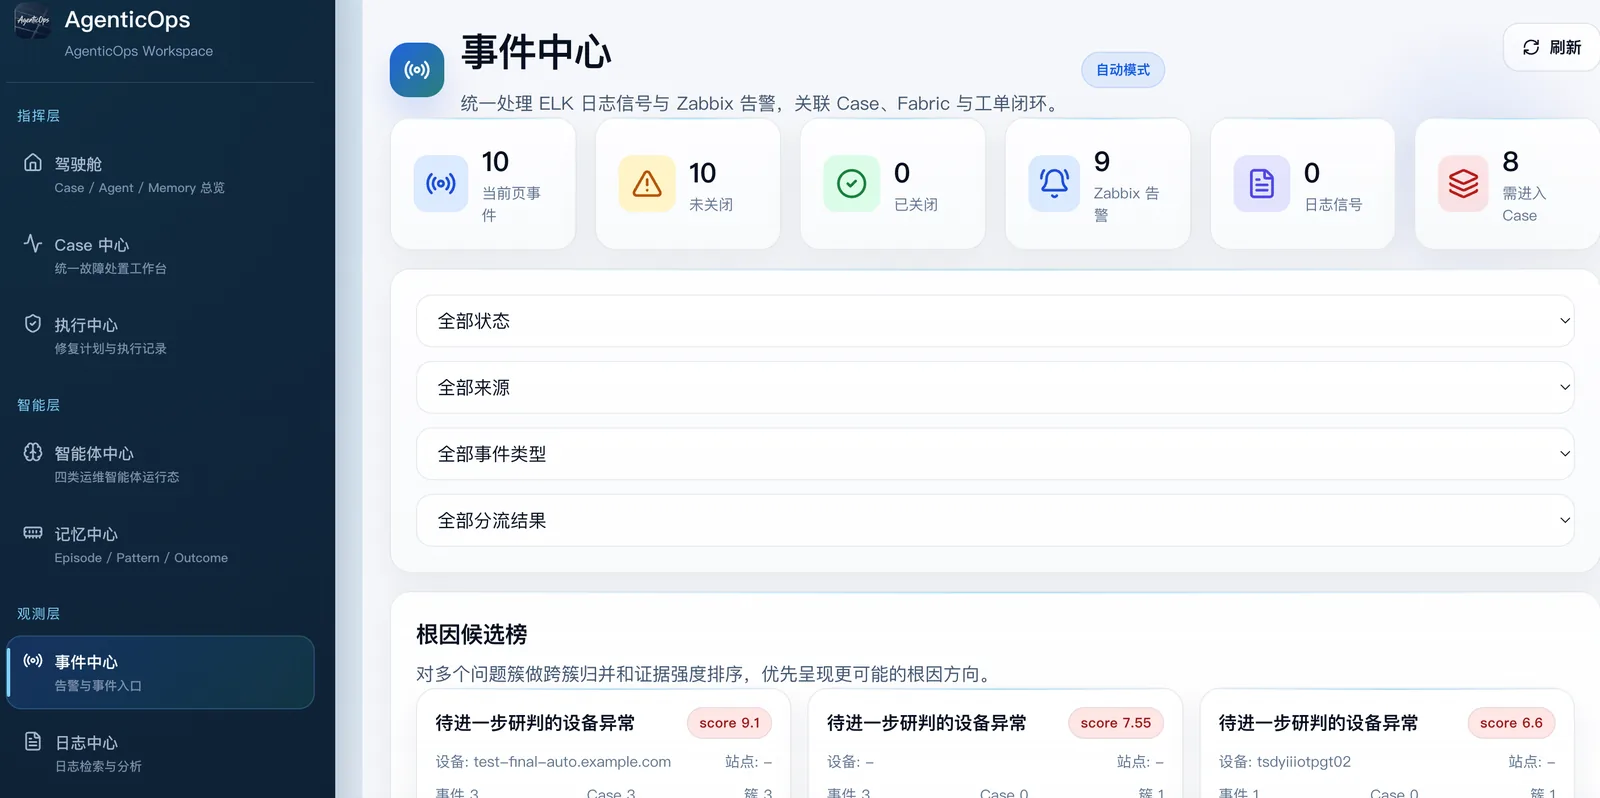Click the 刷新 button
The height and width of the screenshot is (798, 1600).
[x=1552, y=47]
